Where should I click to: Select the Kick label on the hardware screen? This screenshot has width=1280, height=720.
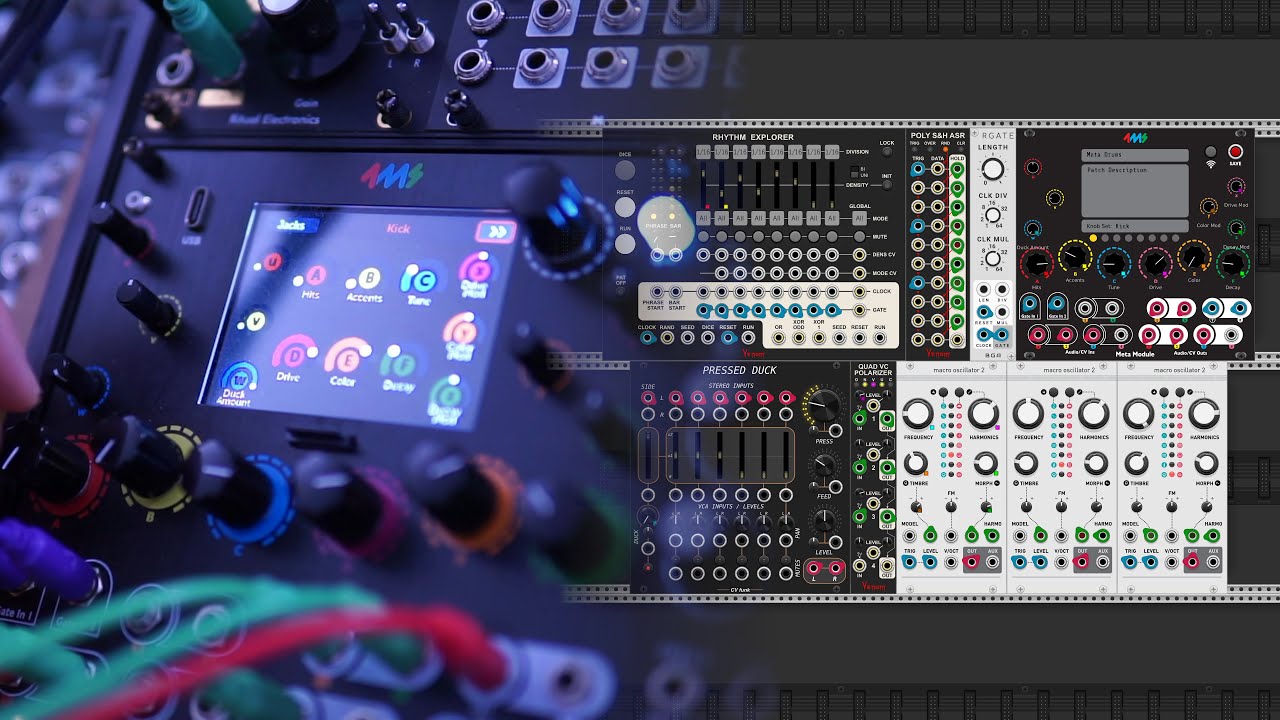(x=399, y=229)
